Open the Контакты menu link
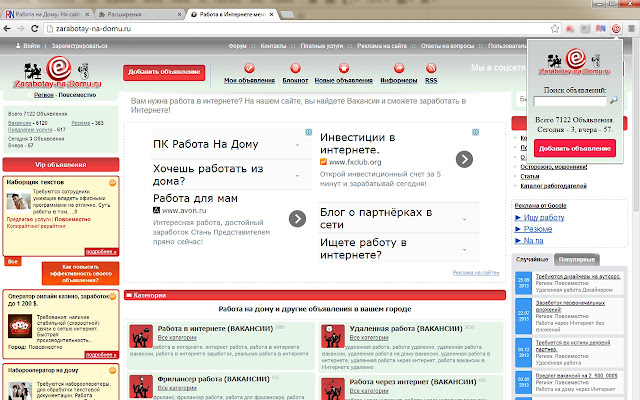This screenshot has height=400, width=640. [x=273, y=46]
